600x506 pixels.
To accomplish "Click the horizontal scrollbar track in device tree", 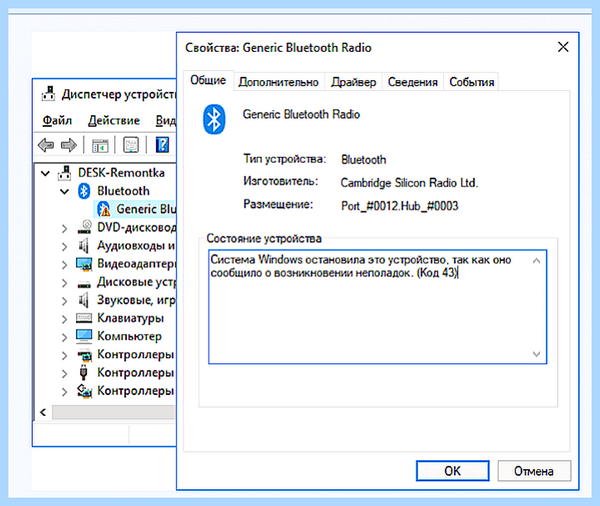I will click(x=114, y=413).
